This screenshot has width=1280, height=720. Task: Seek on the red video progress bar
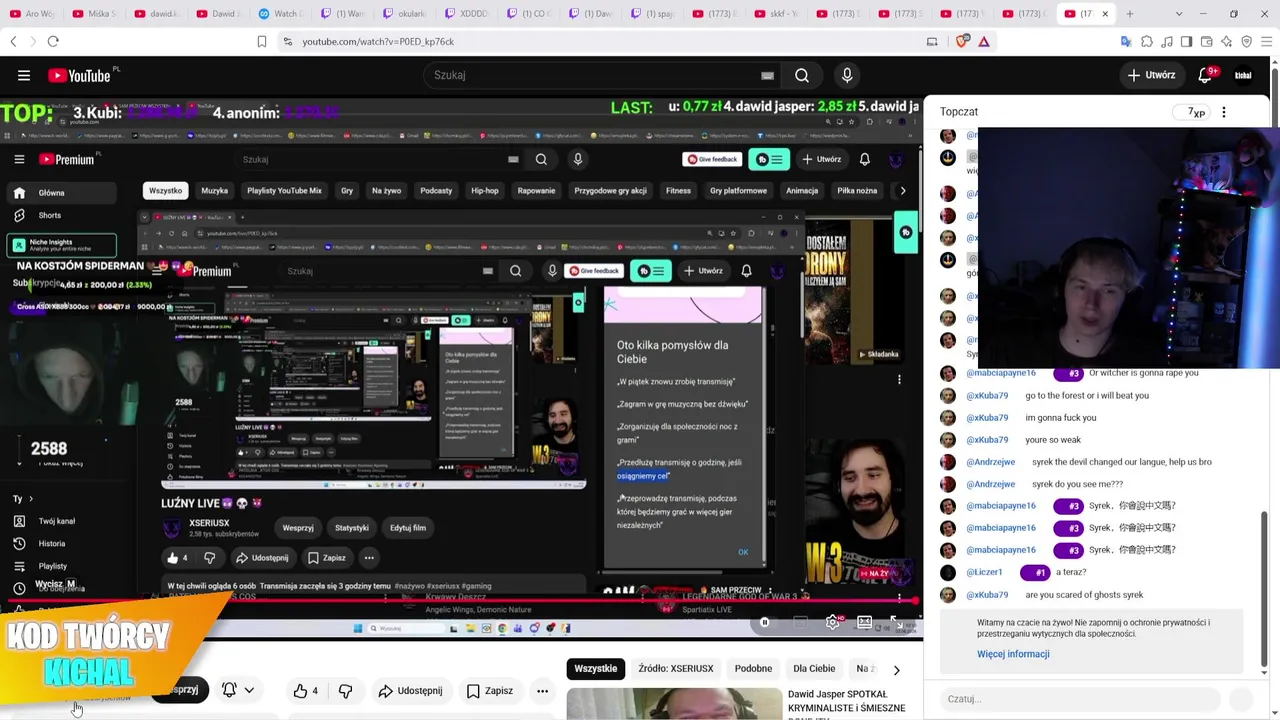pos(461,602)
